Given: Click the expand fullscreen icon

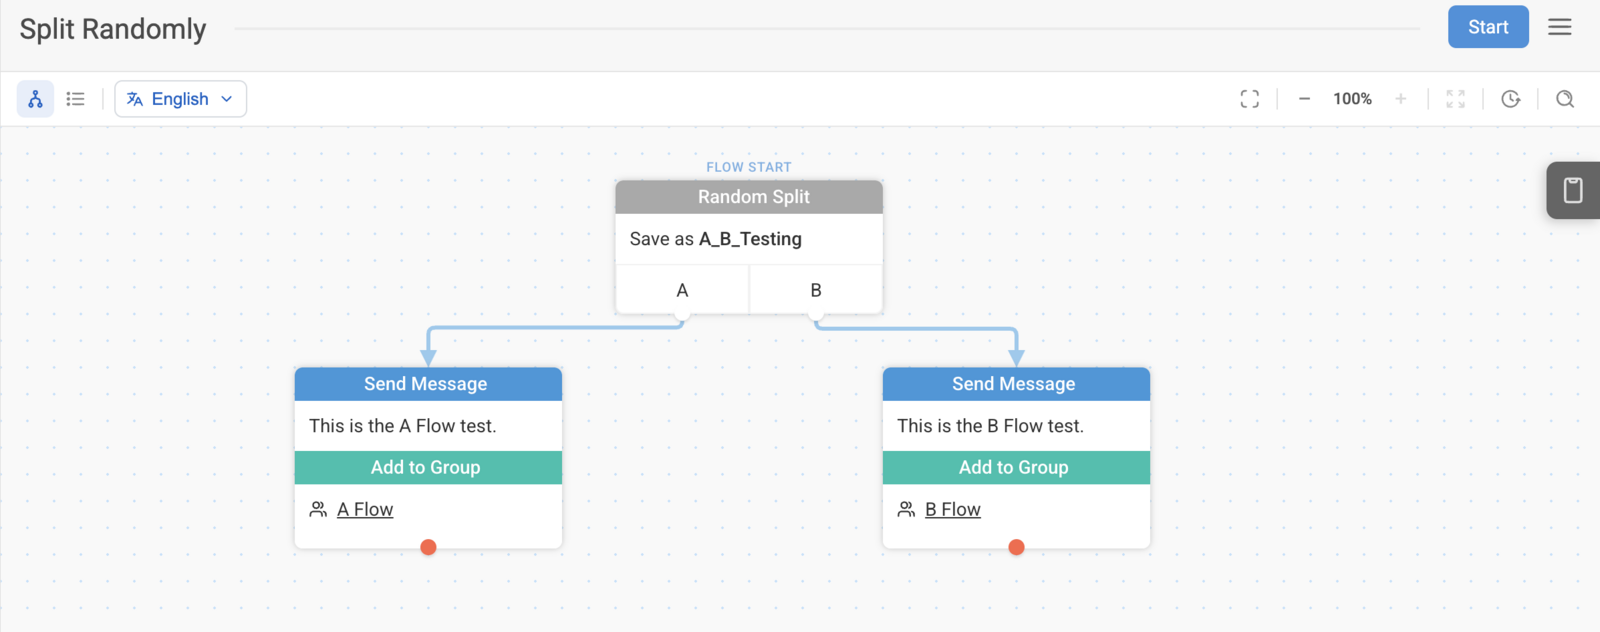Looking at the screenshot, I should (1456, 99).
